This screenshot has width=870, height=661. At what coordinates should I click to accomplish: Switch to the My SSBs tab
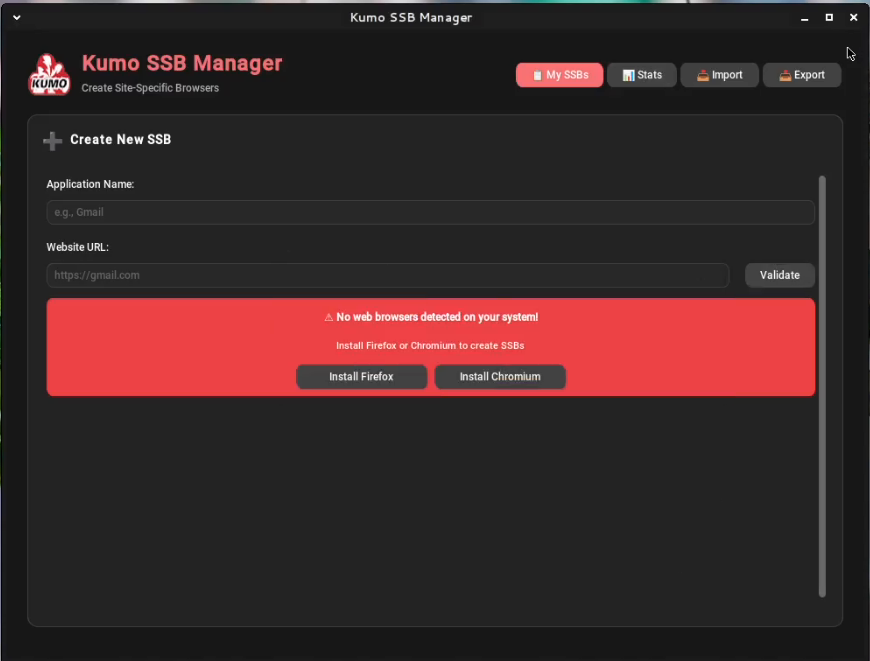tap(559, 75)
